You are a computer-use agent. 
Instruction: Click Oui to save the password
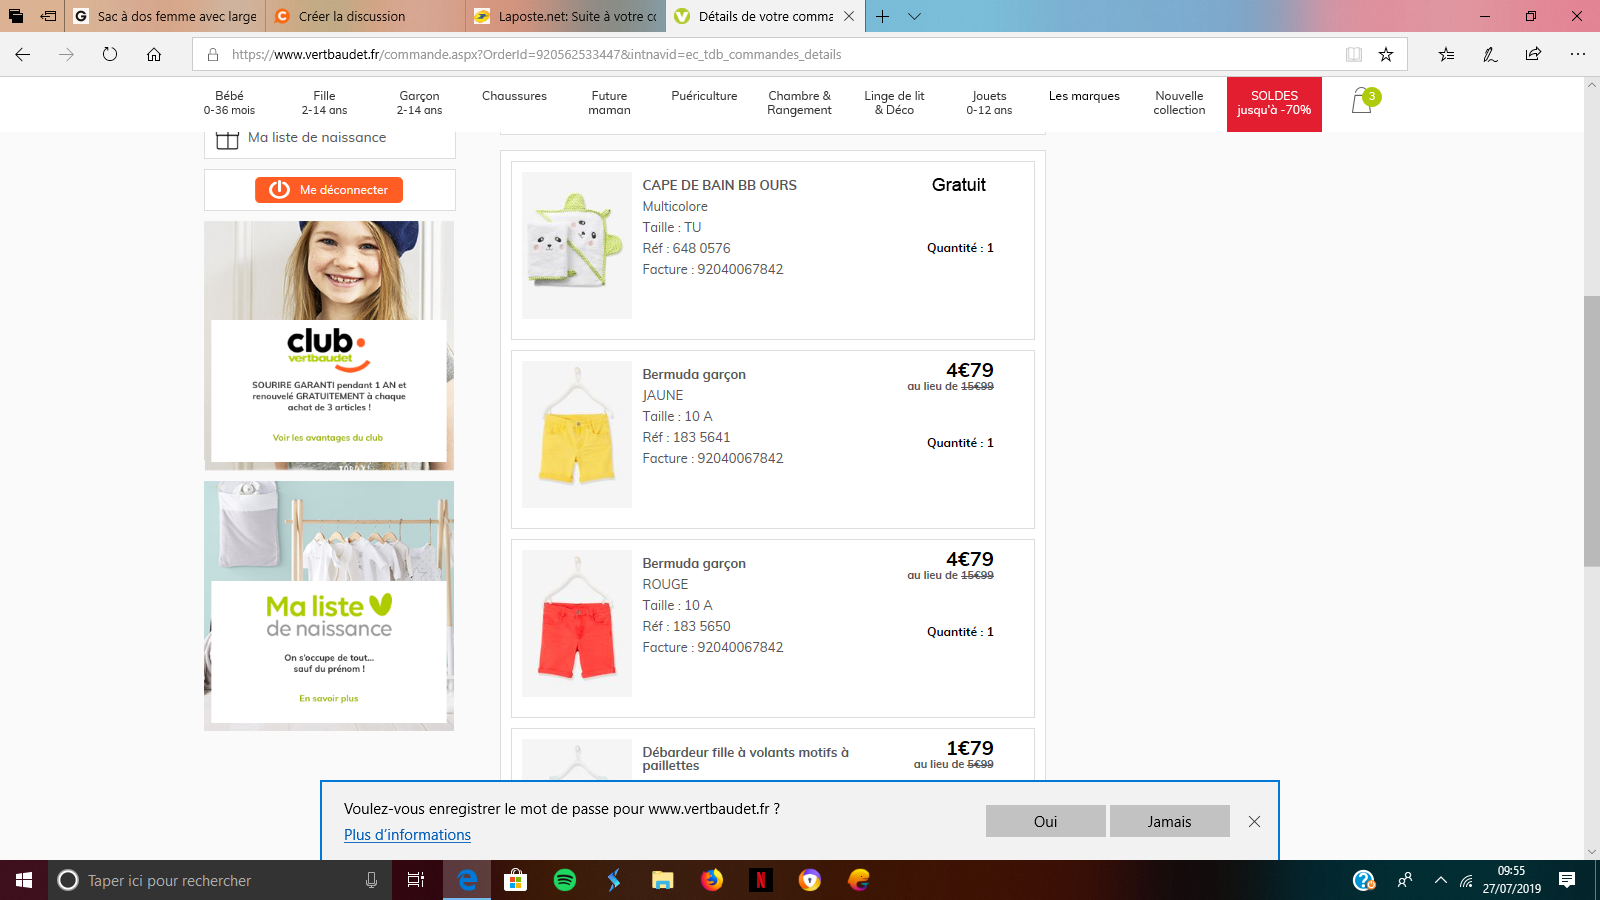coord(1045,821)
